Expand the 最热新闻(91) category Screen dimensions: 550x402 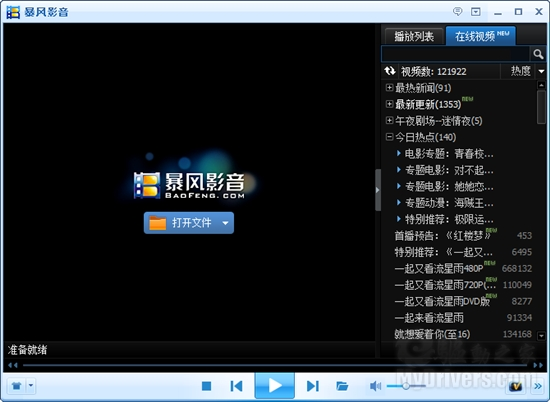point(389,87)
